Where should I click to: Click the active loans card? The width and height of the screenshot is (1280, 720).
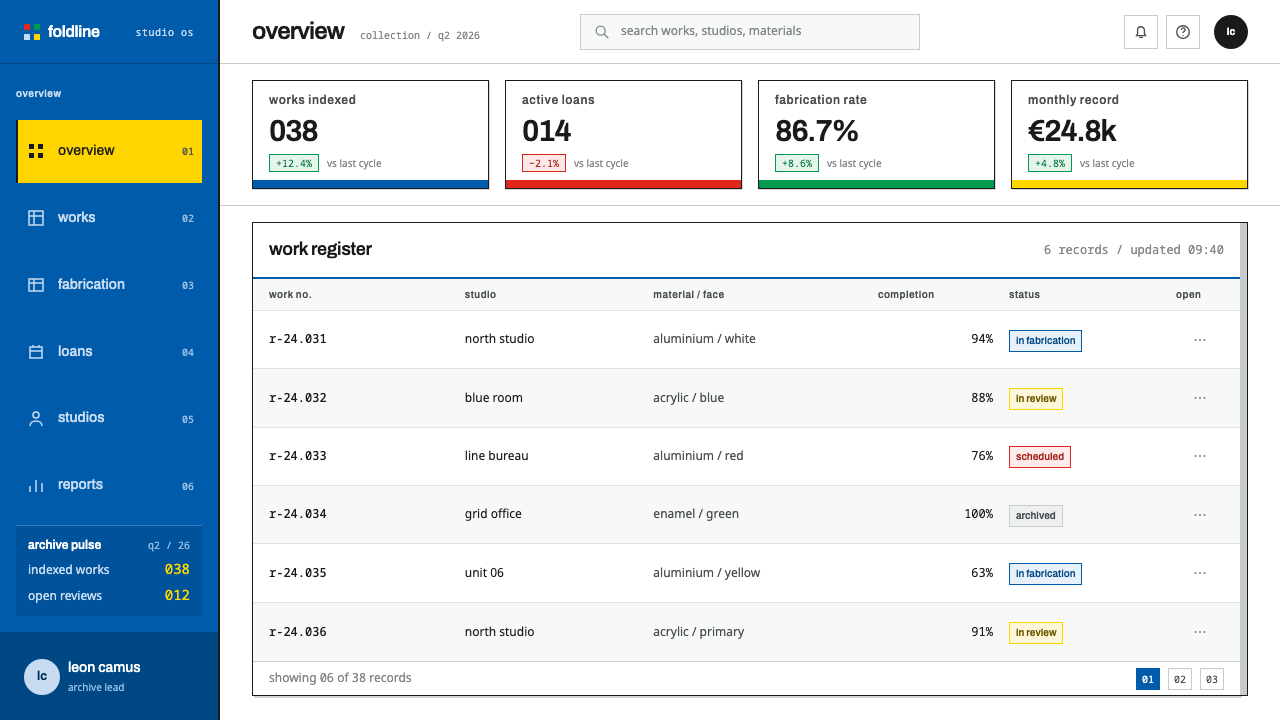pos(623,134)
